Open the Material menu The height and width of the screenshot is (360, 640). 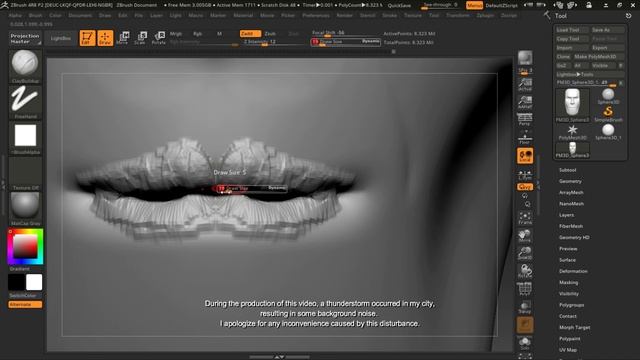click(243, 16)
